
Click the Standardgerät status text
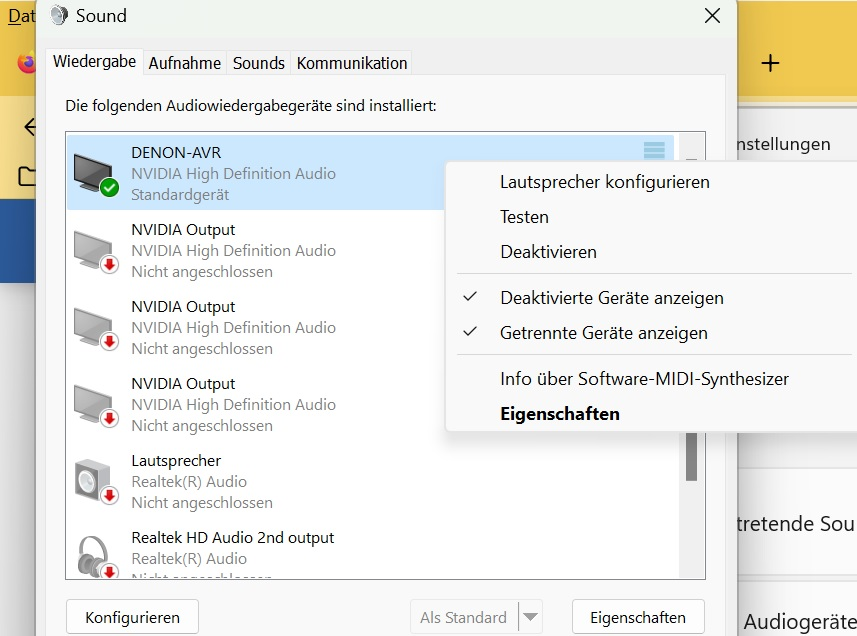pos(180,195)
